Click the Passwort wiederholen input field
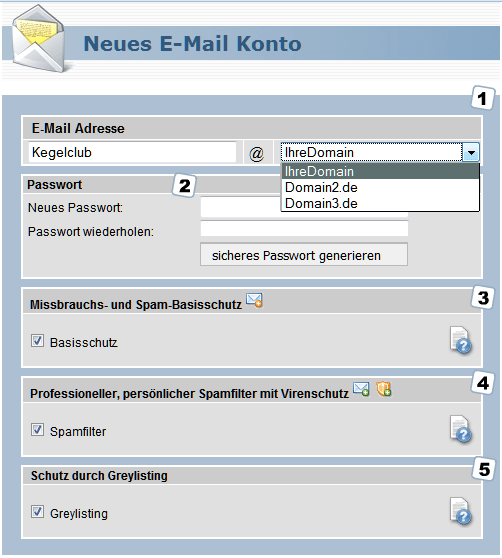 coord(304,228)
